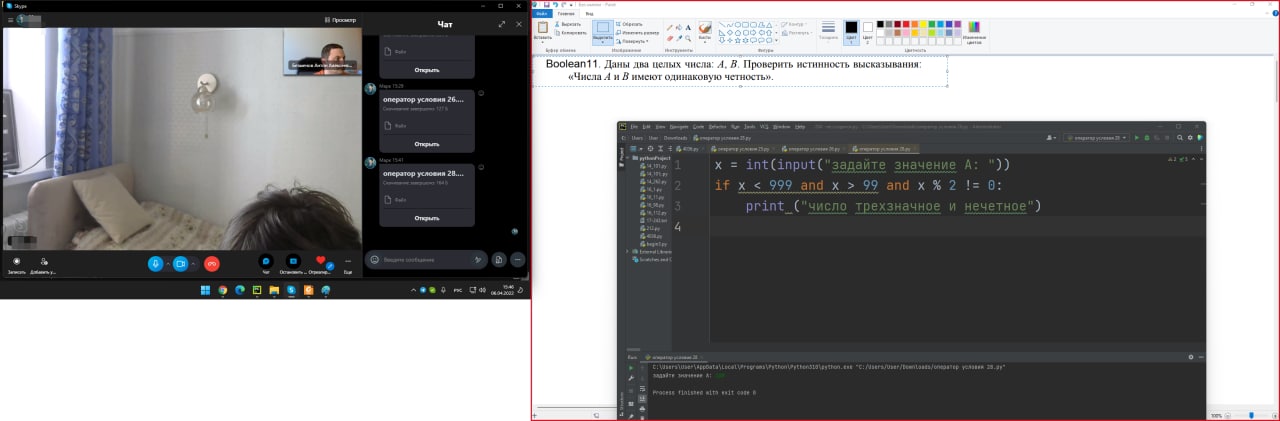Show hidden tray icons in the taskbar

pos(413,291)
